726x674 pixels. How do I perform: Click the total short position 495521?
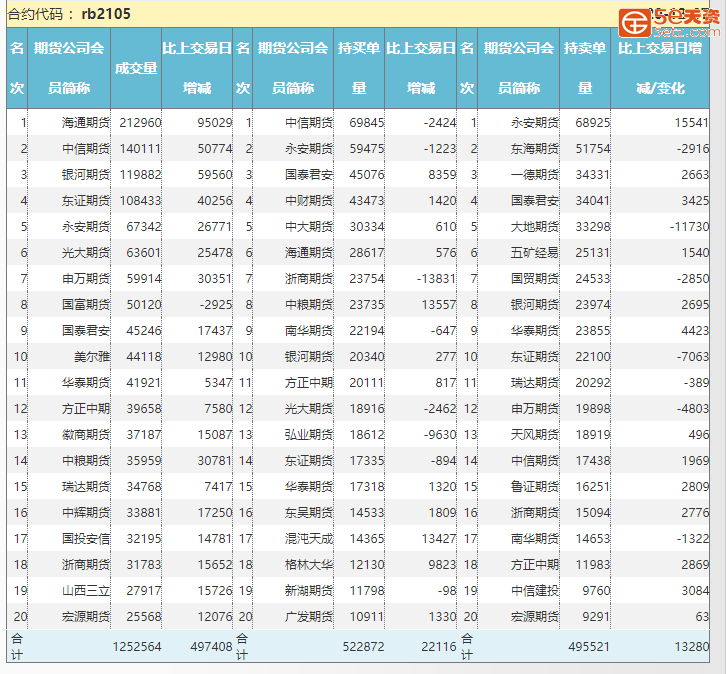pos(589,647)
